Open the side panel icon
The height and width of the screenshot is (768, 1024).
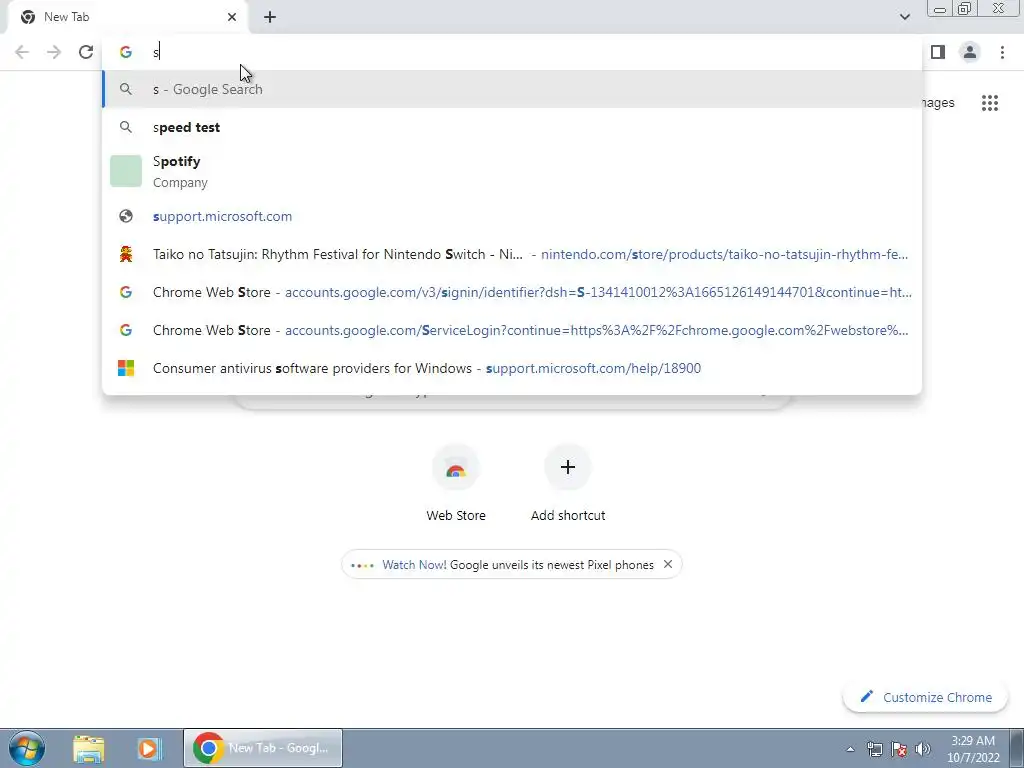point(938,52)
